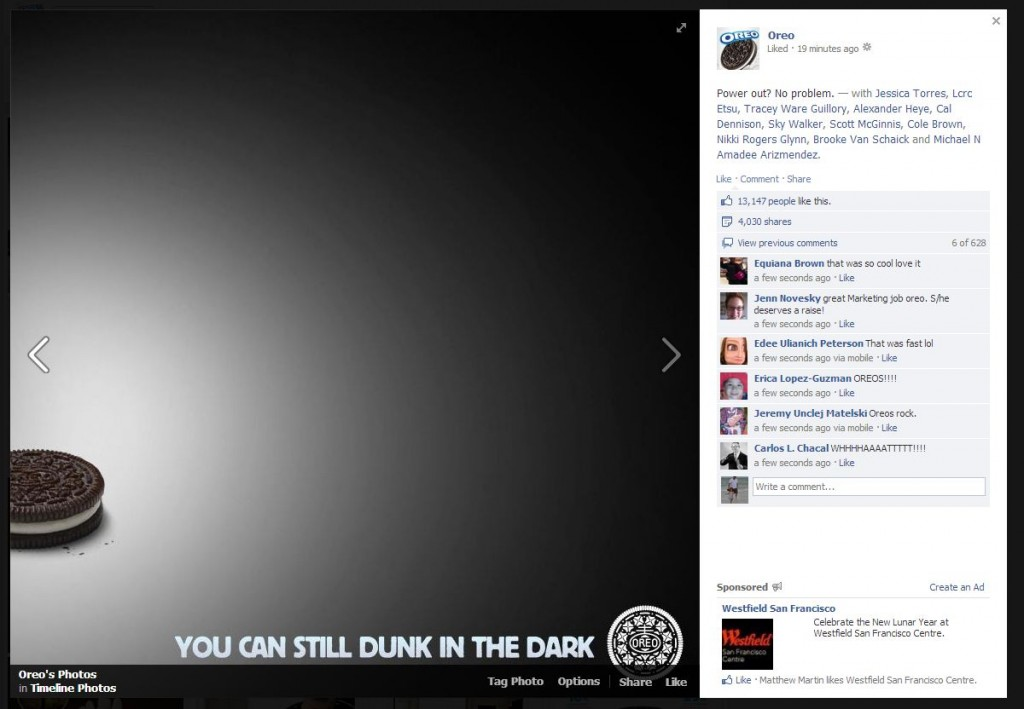Type in the Write a comment field
1024x709 pixels.
[x=868, y=487]
